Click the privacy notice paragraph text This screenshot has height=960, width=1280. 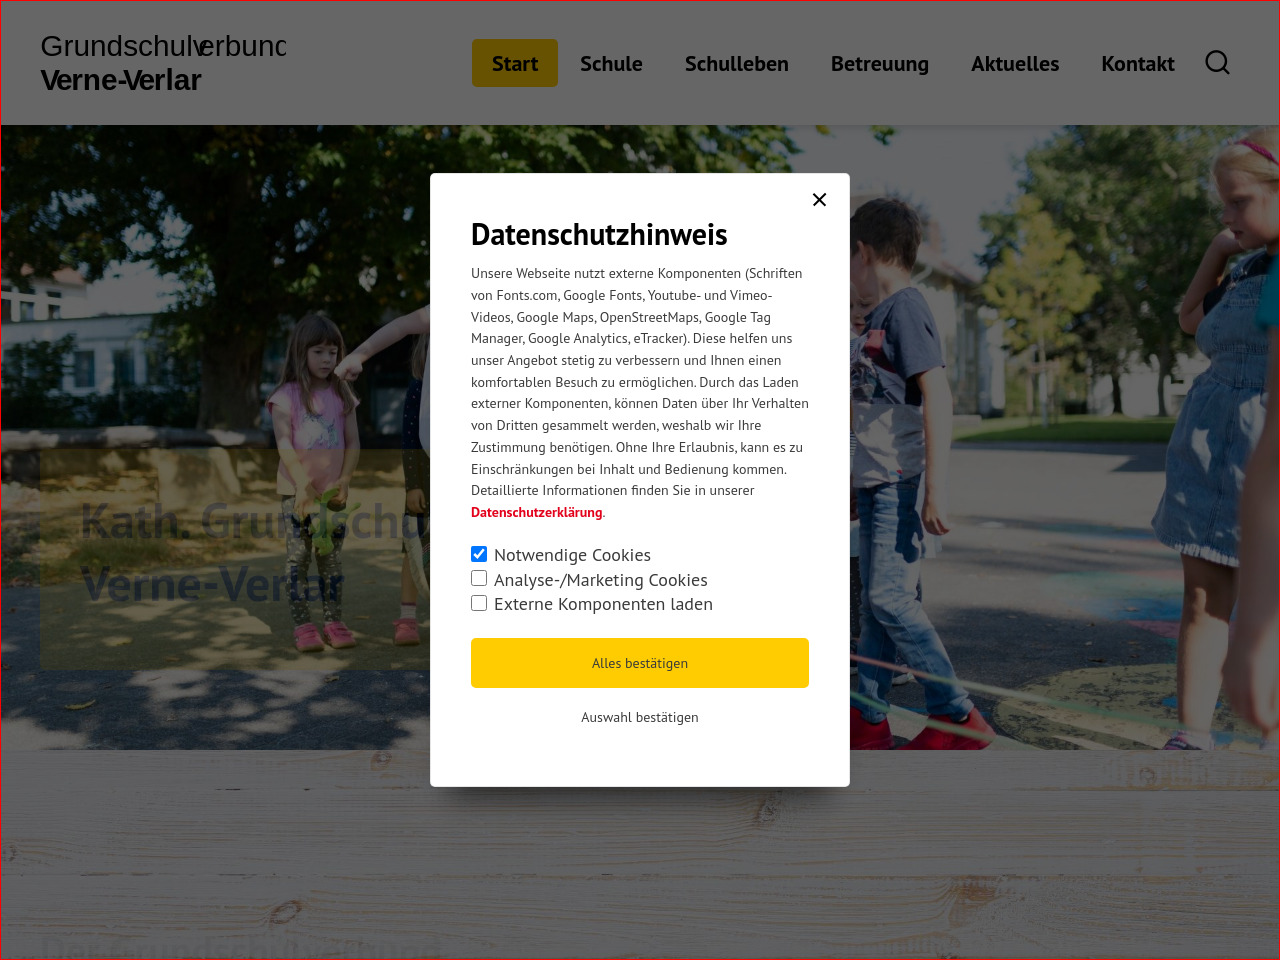click(x=639, y=381)
